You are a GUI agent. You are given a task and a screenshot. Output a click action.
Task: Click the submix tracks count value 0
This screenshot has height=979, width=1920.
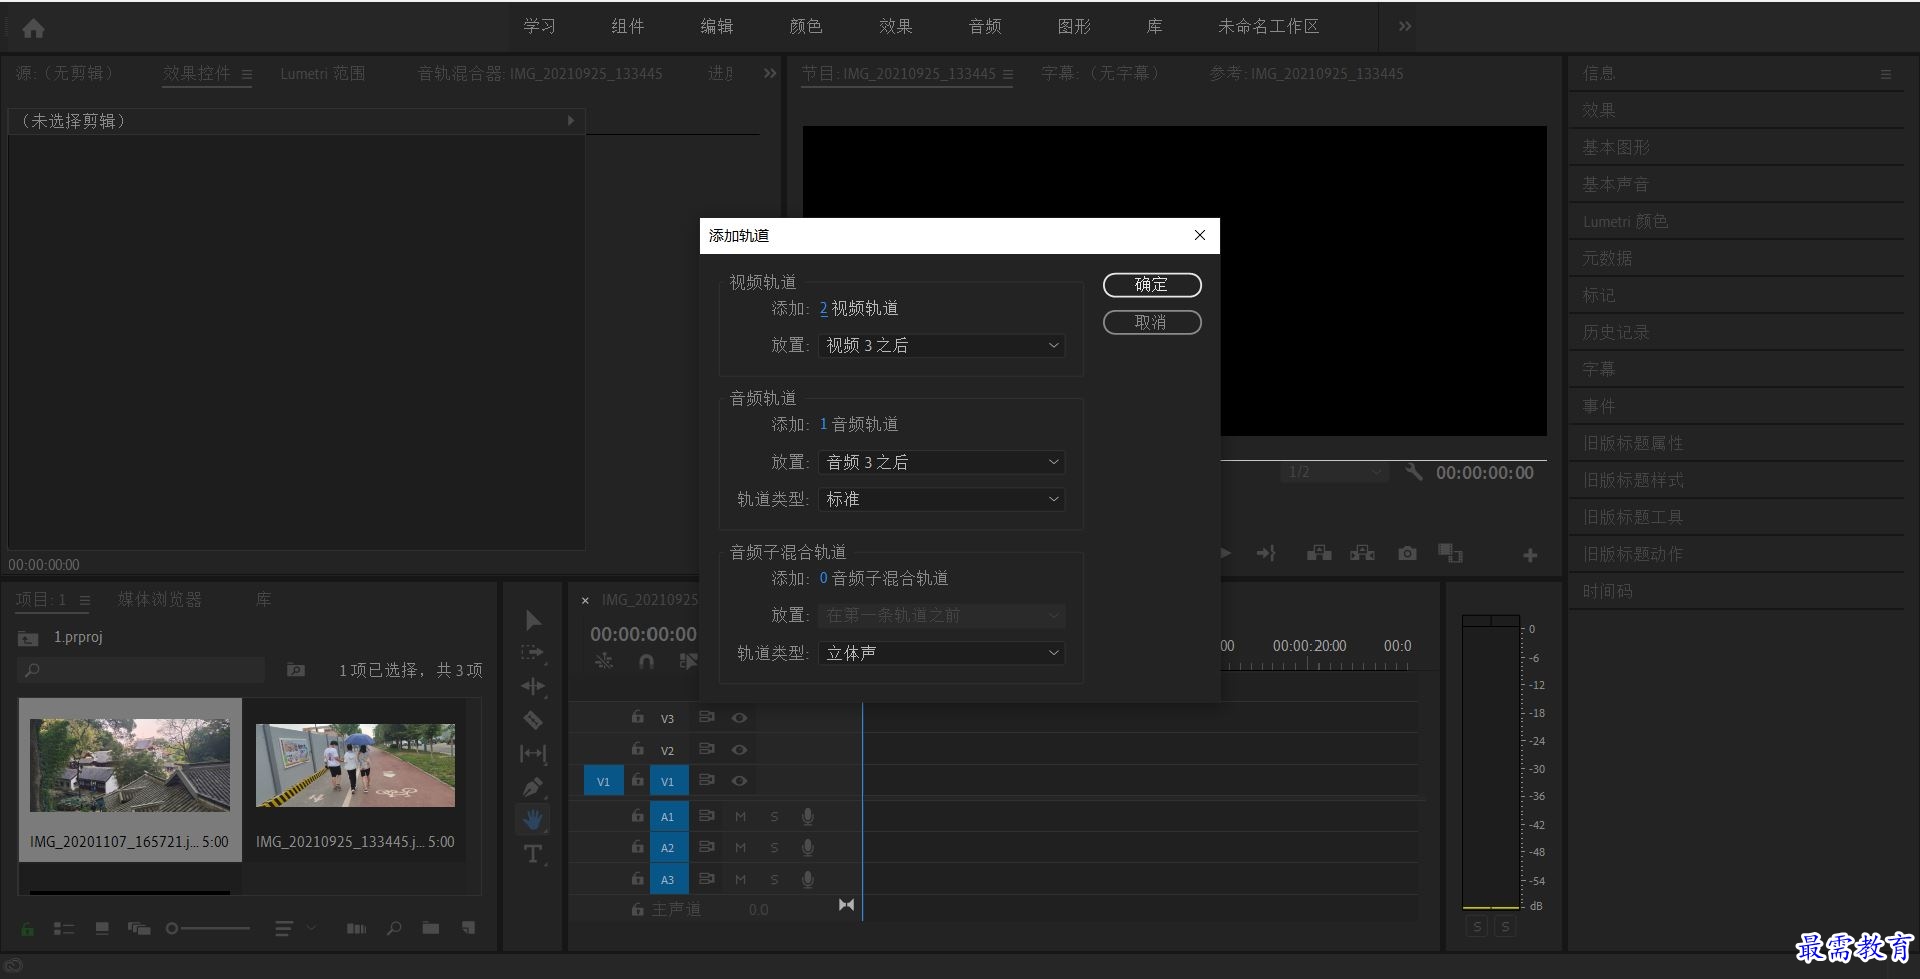(823, 578)
